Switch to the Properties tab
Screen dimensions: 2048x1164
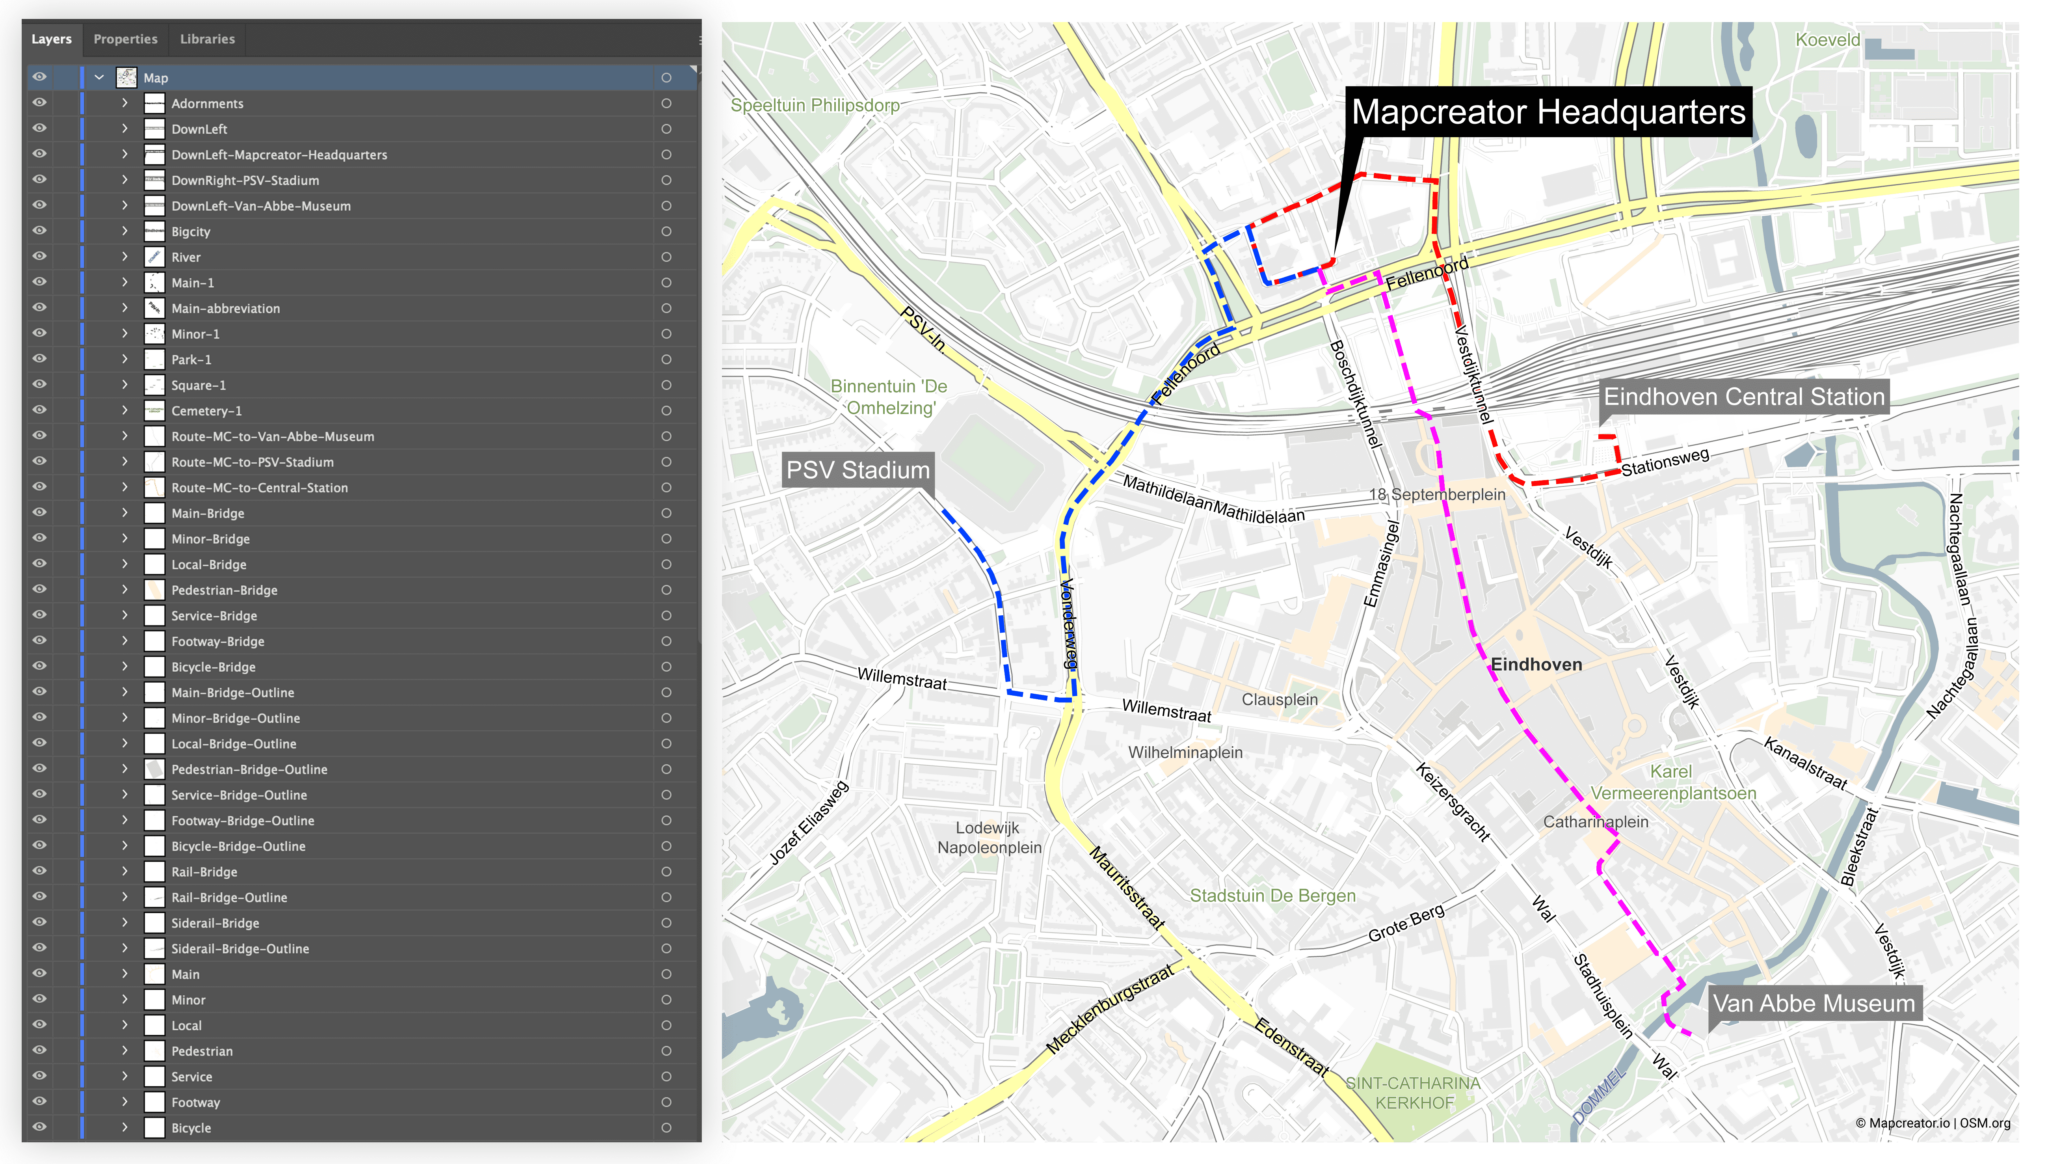[125, 39]
